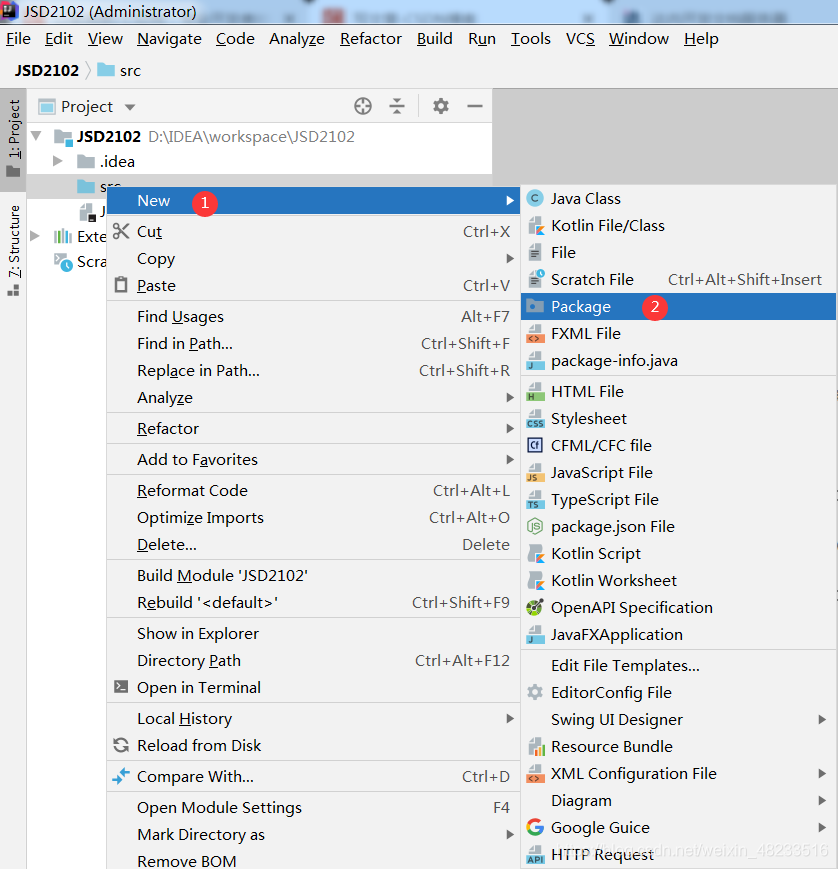Choose Add to Favorites

[x=313, y=459]
